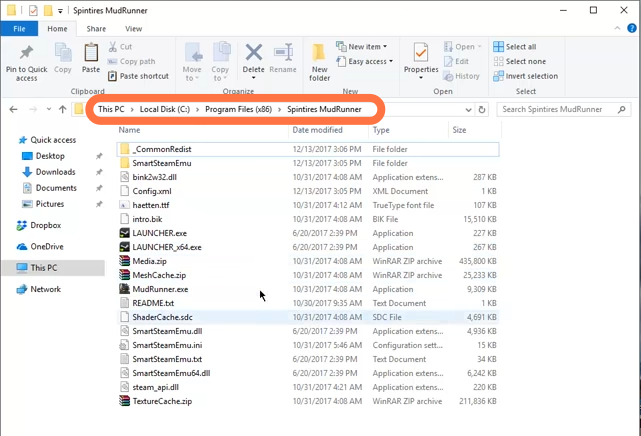This screenshot has height=436, width=641.
Task: Click the Edit ribbon command
Action: click(456, 61)
